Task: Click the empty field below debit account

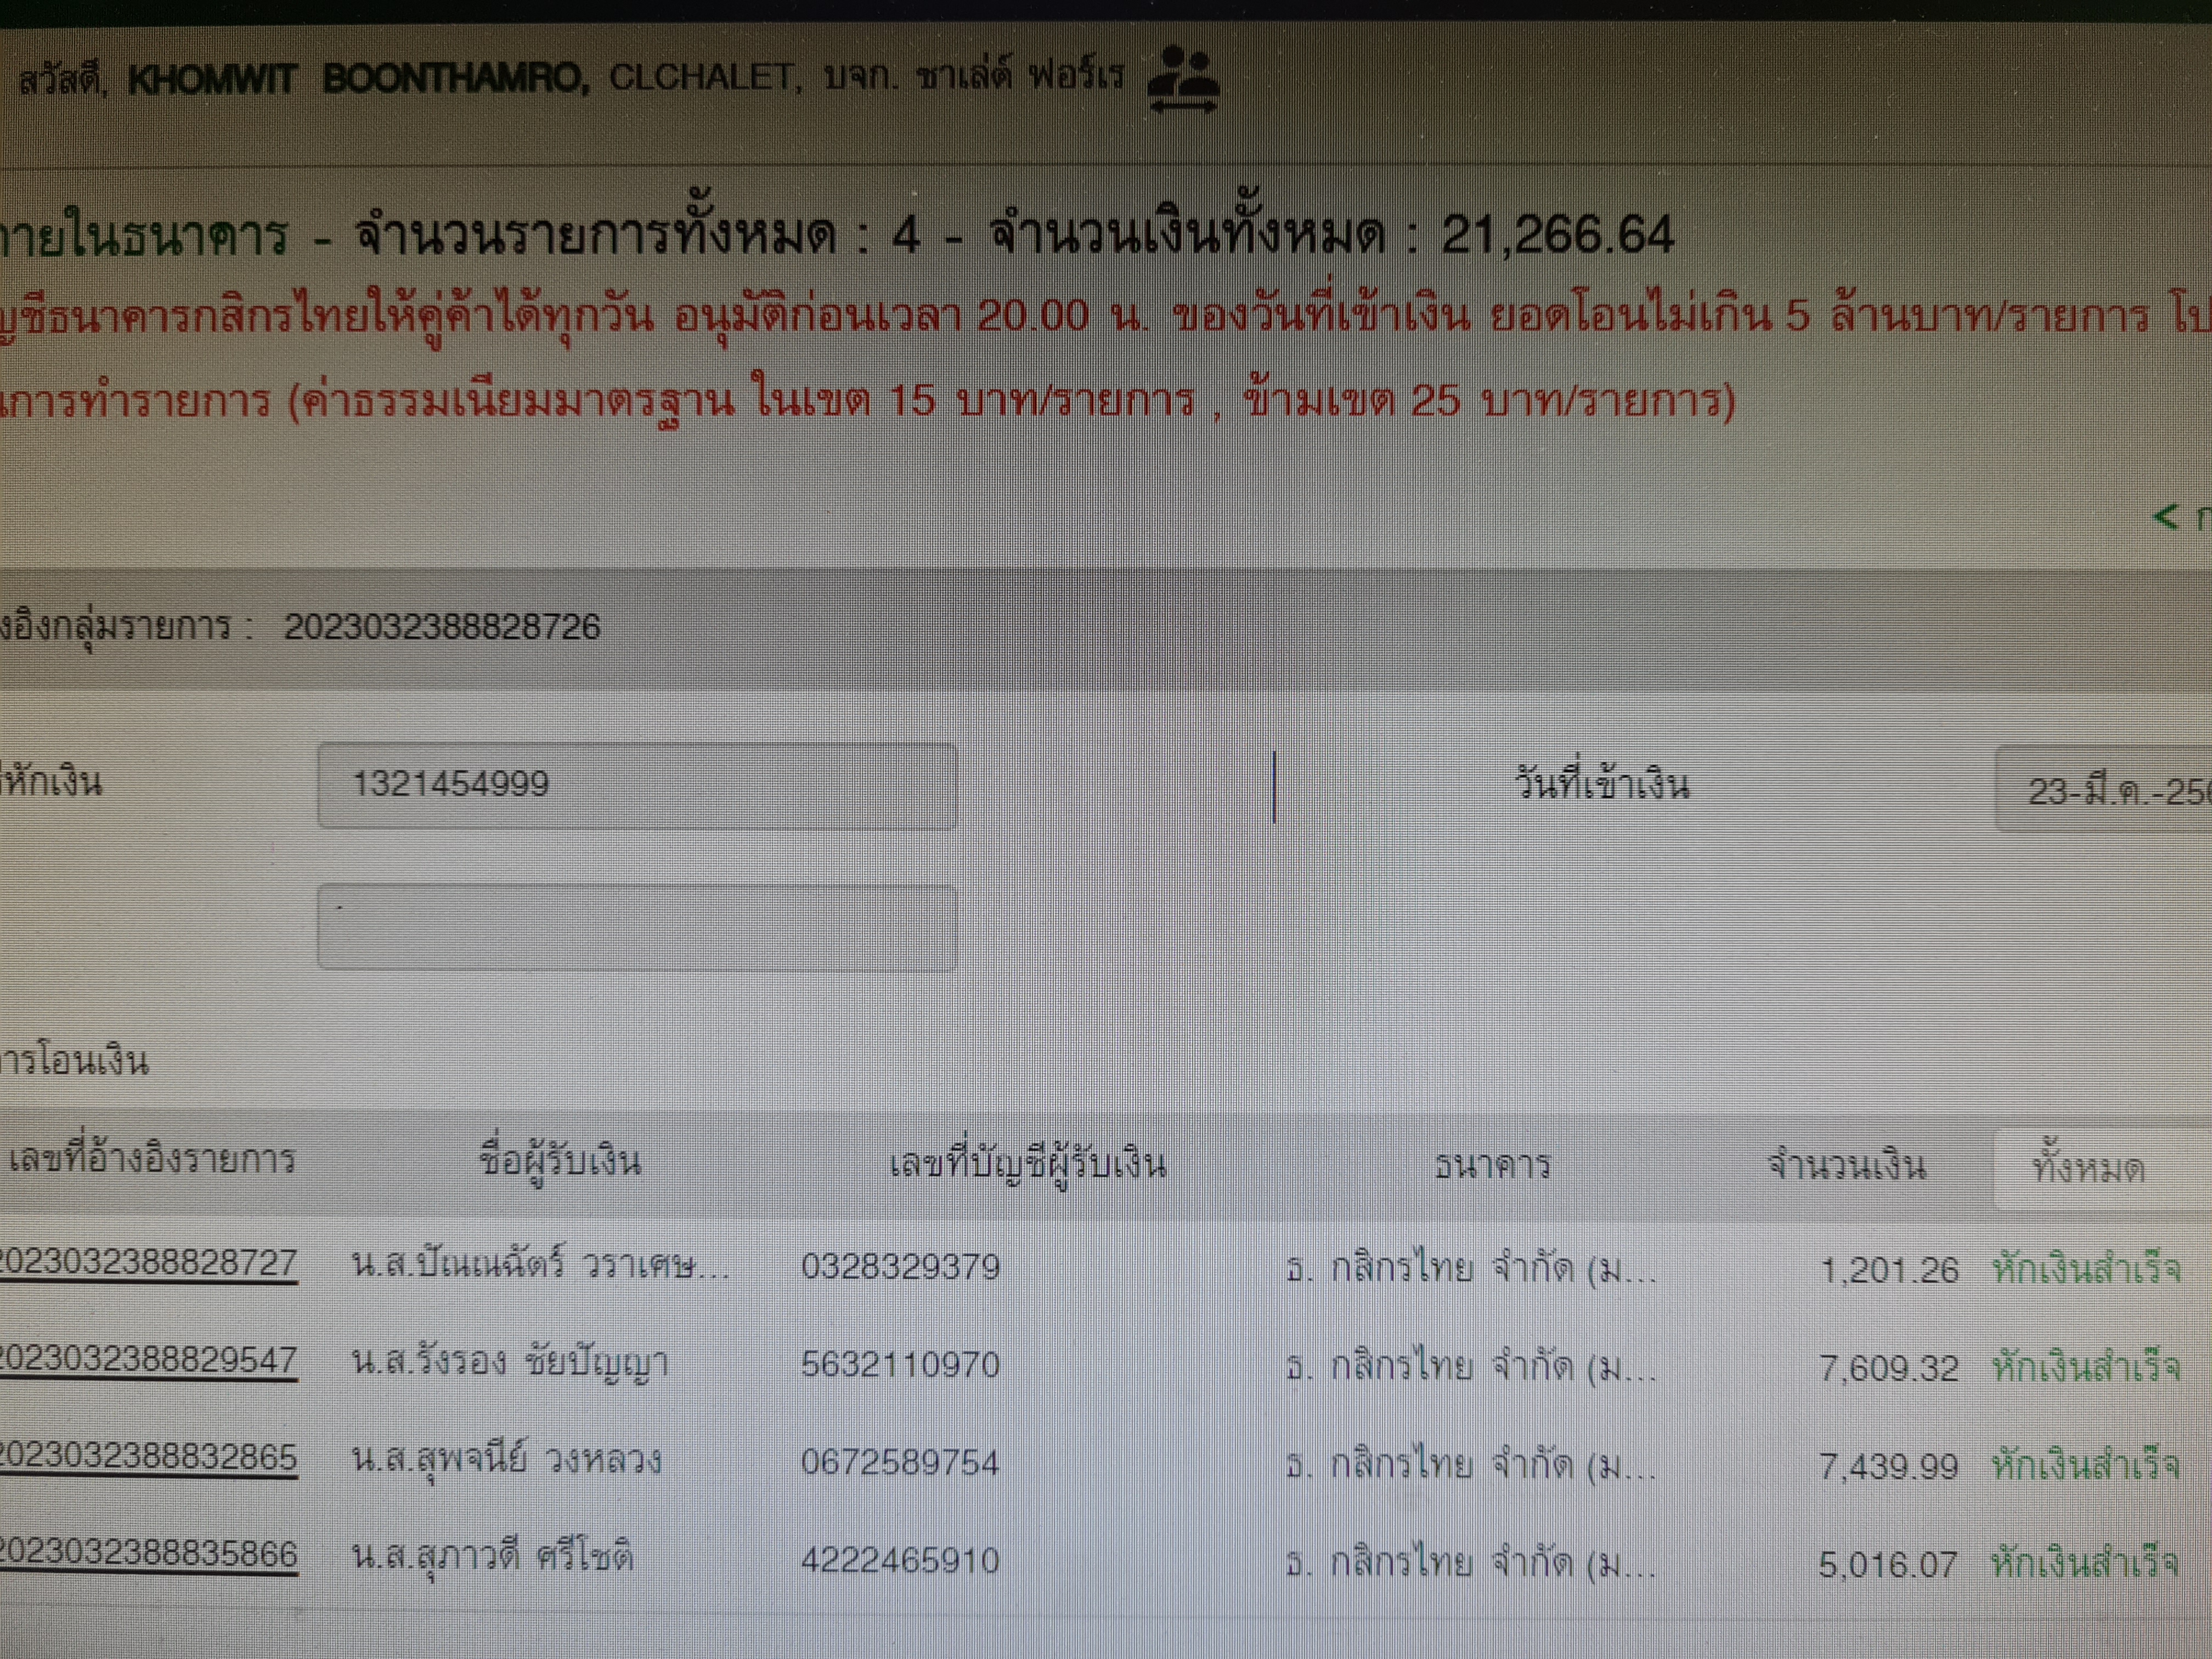Action: pos(637,928)
